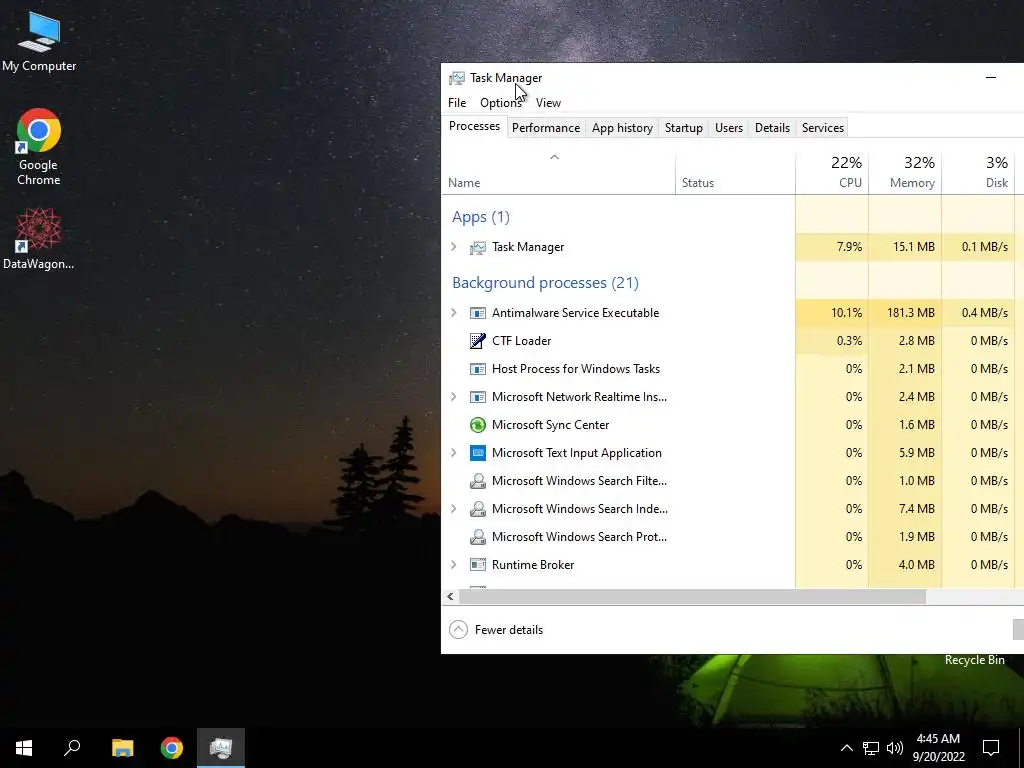Sort by the Name column header
Viewport: 1024px width, 768px height.
coord(558,173)
